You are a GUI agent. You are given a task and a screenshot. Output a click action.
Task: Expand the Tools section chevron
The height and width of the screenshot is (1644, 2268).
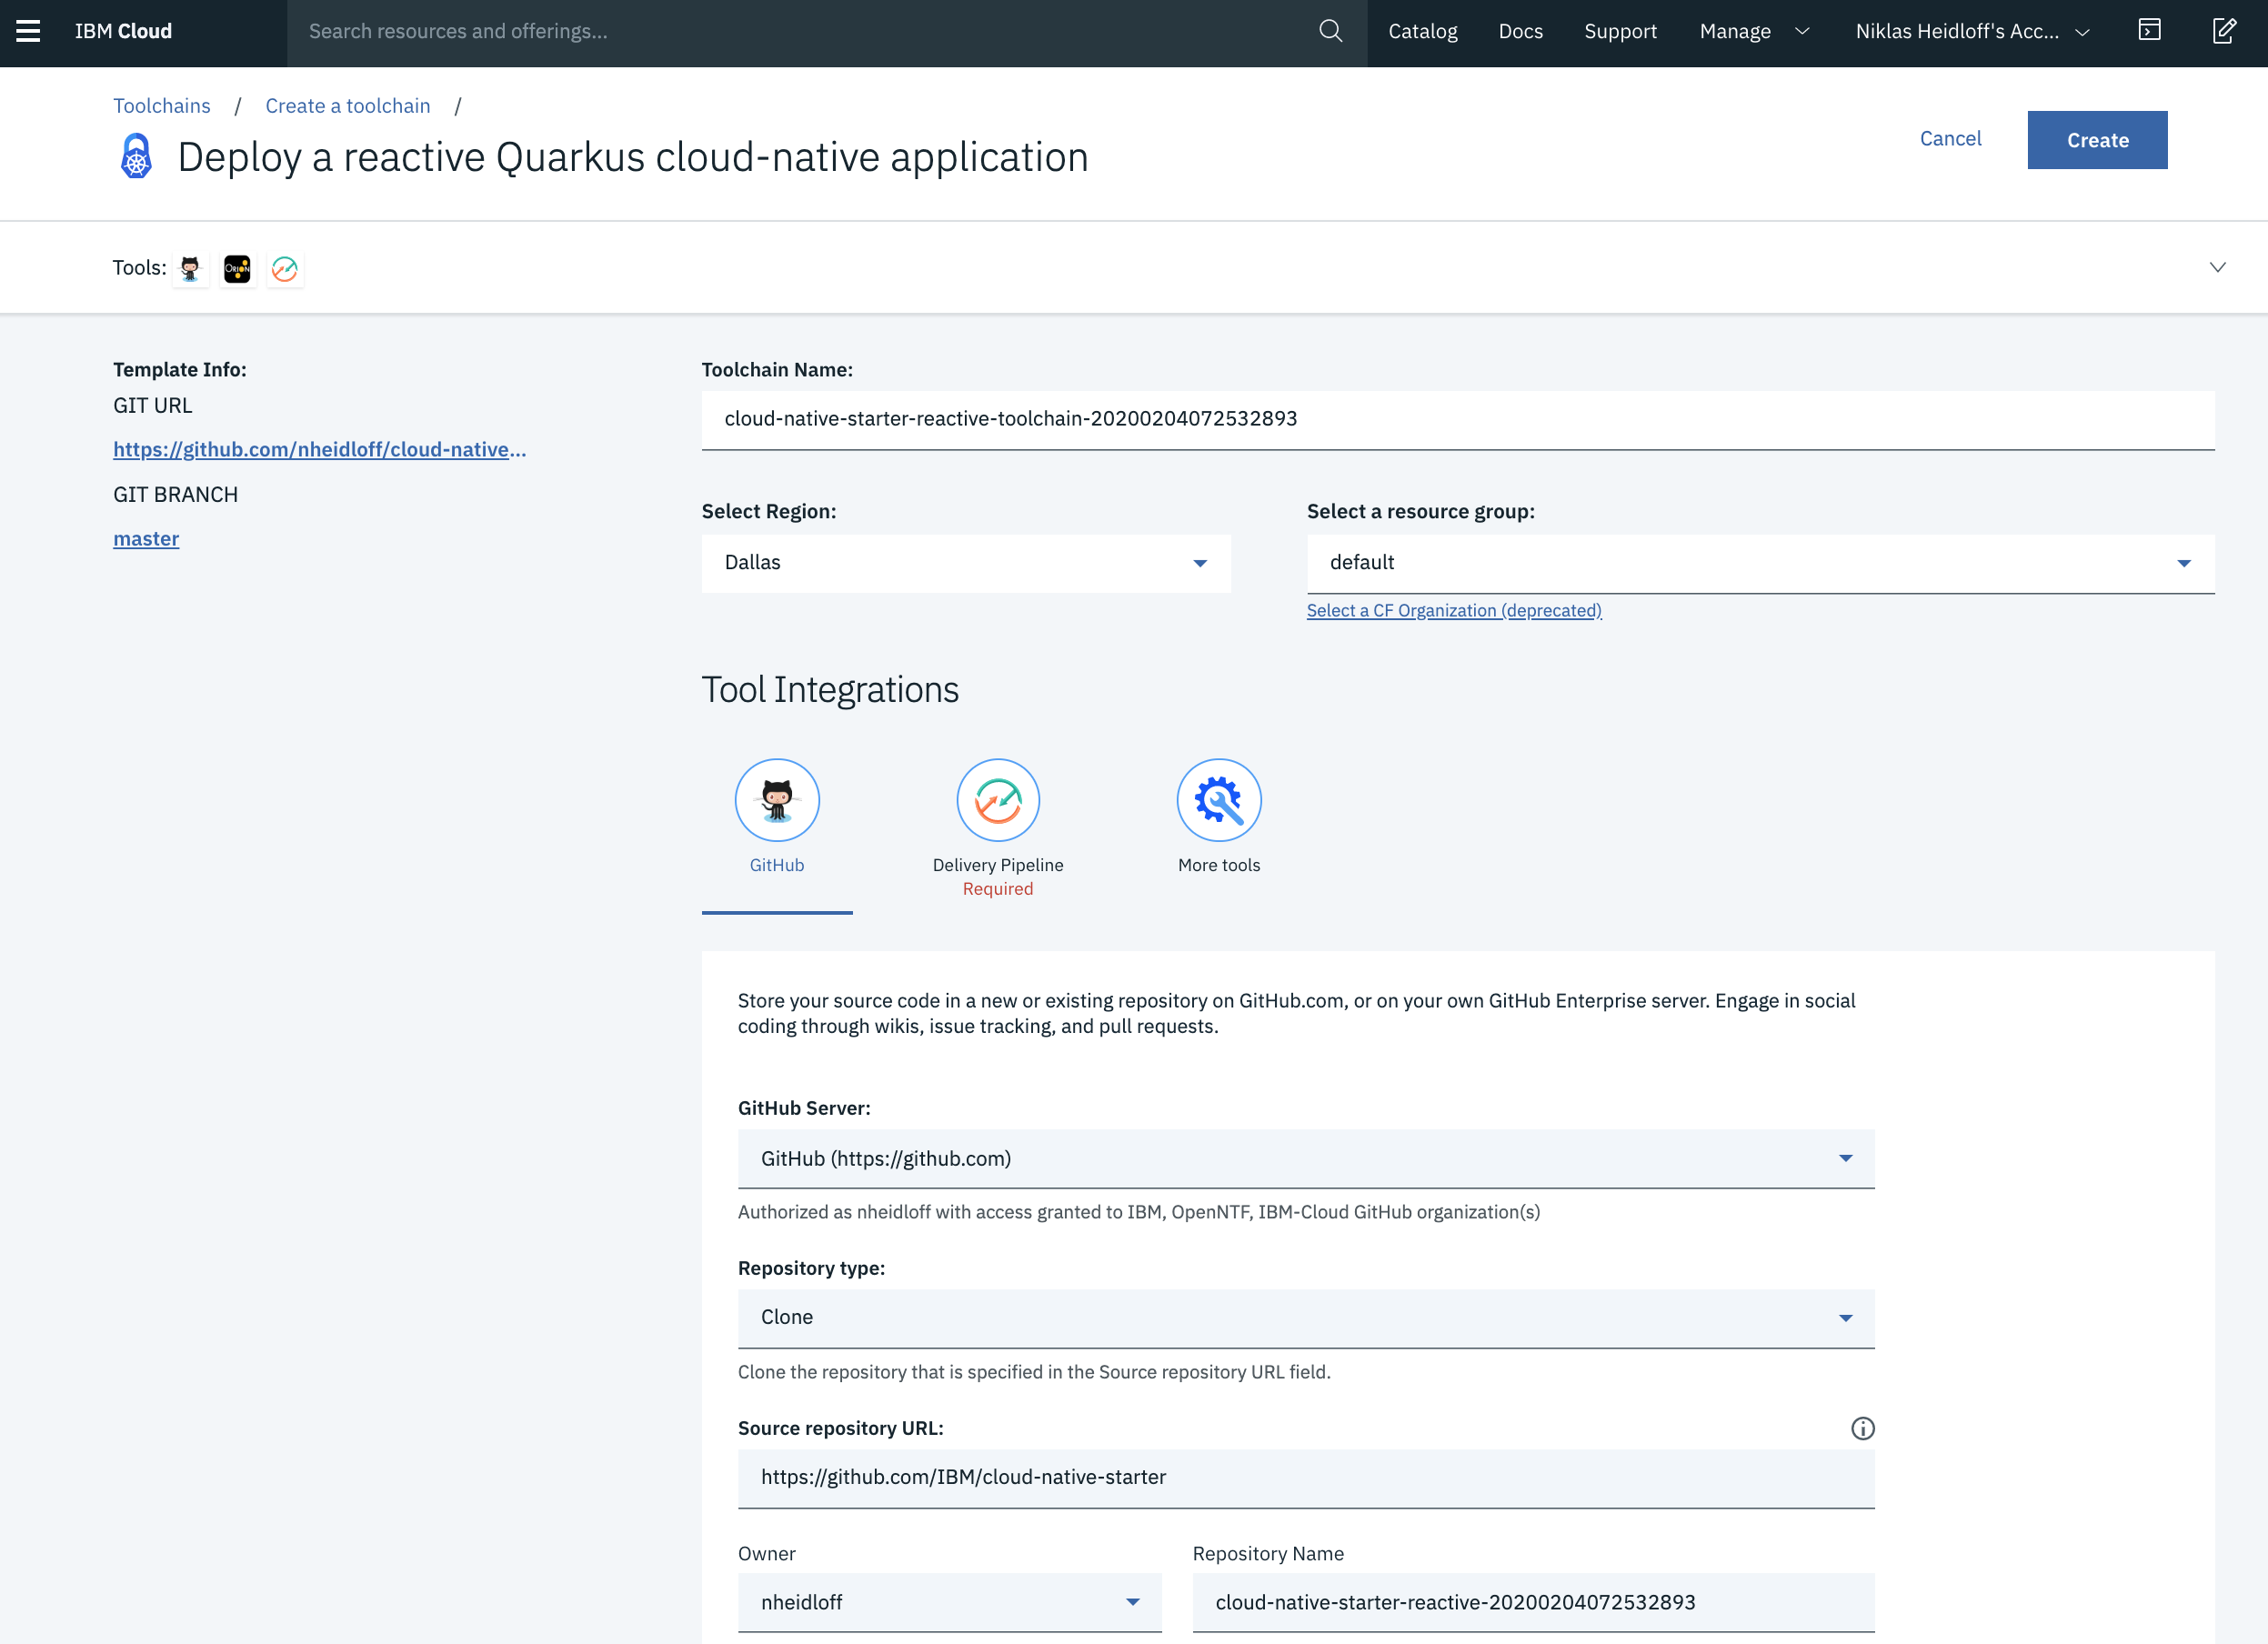point(2217,267)
